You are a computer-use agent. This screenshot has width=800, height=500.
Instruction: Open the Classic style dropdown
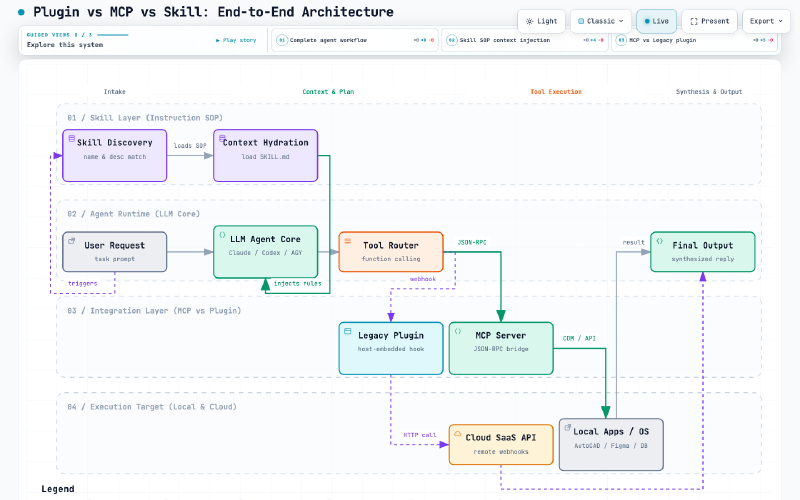tap(601, 21)
